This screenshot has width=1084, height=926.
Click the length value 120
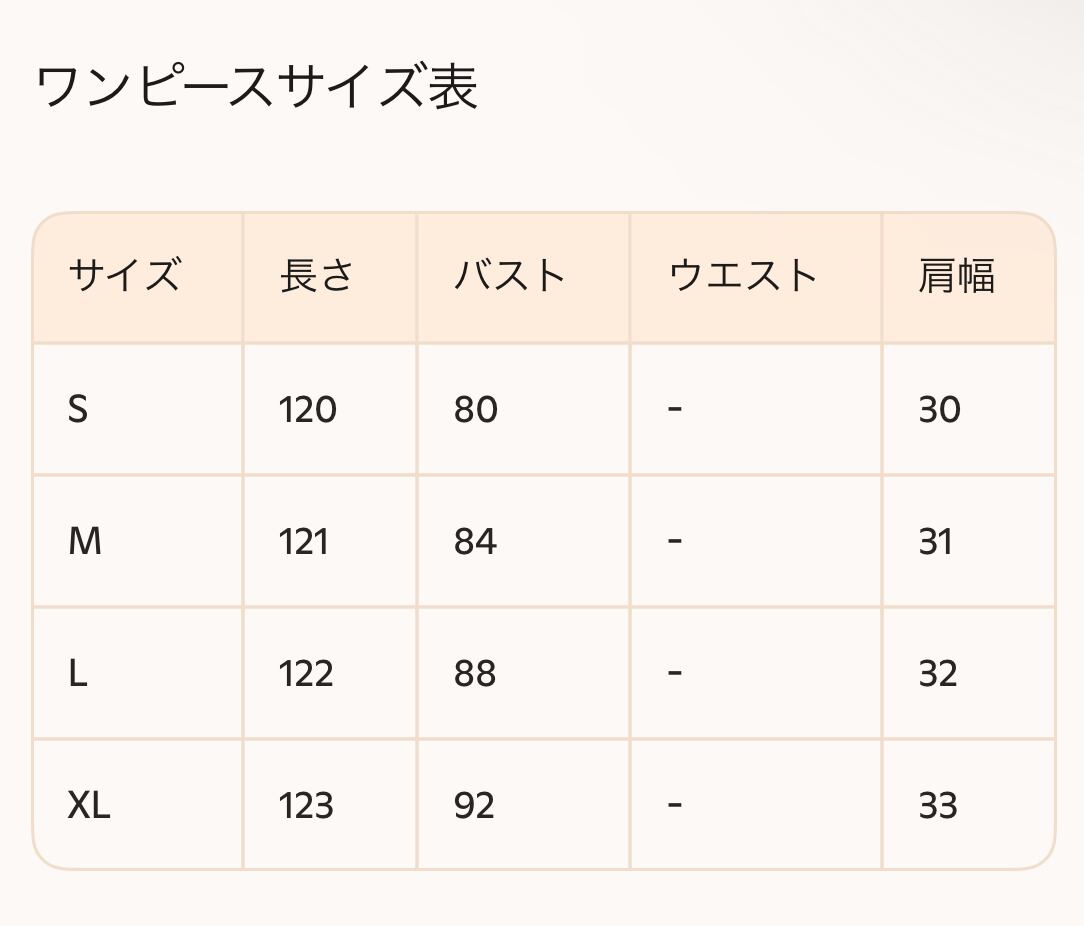(x=308, y=409)
